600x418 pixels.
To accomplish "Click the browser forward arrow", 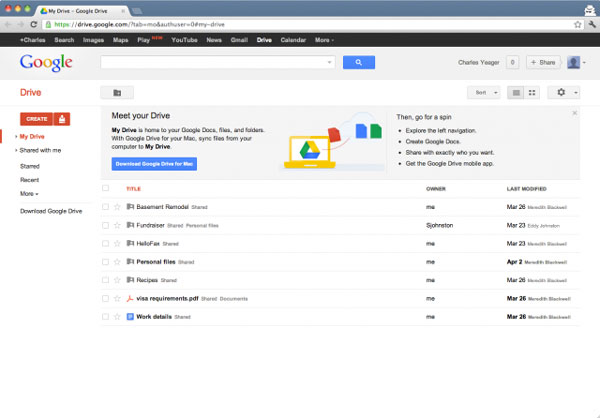I will click(20, 24).
